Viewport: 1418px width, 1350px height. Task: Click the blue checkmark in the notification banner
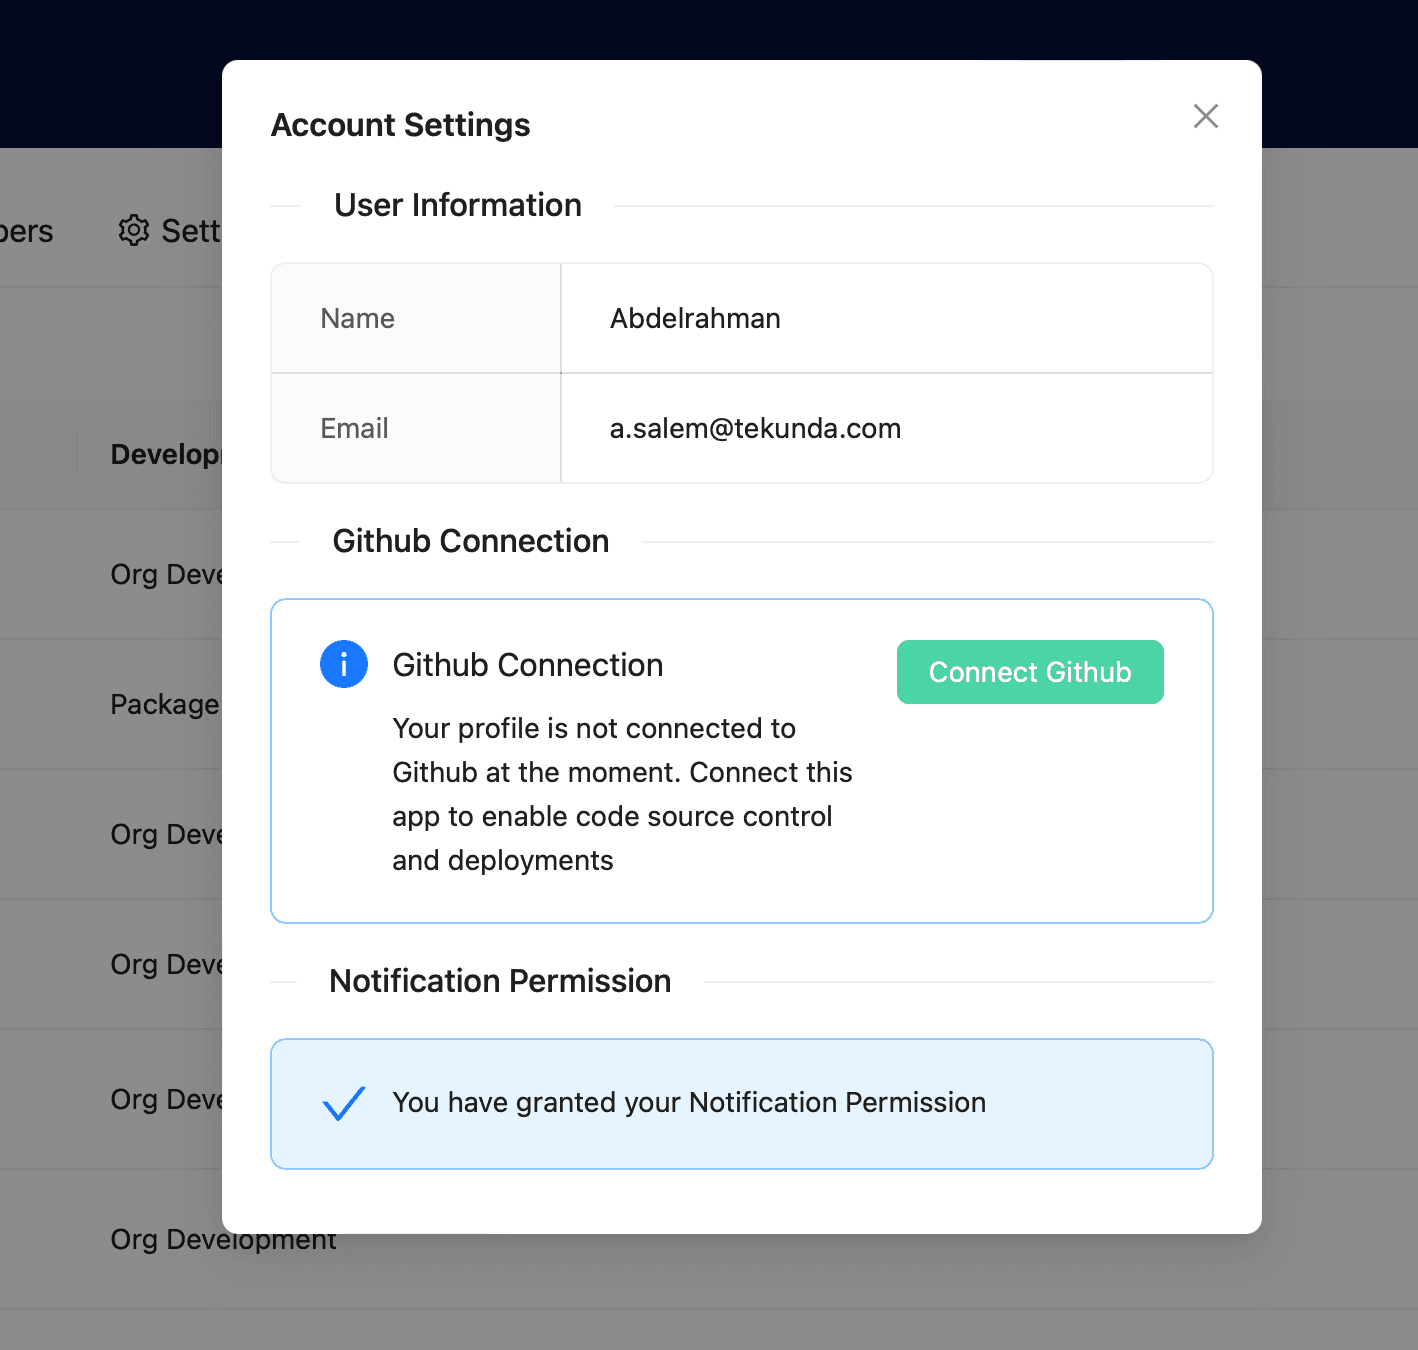(x=344, y=1103)
